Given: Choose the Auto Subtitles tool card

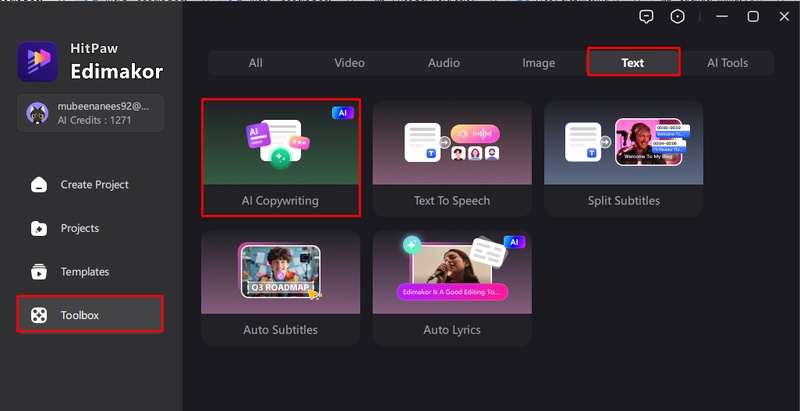Looking at the screenshot, I should point(281,287).
